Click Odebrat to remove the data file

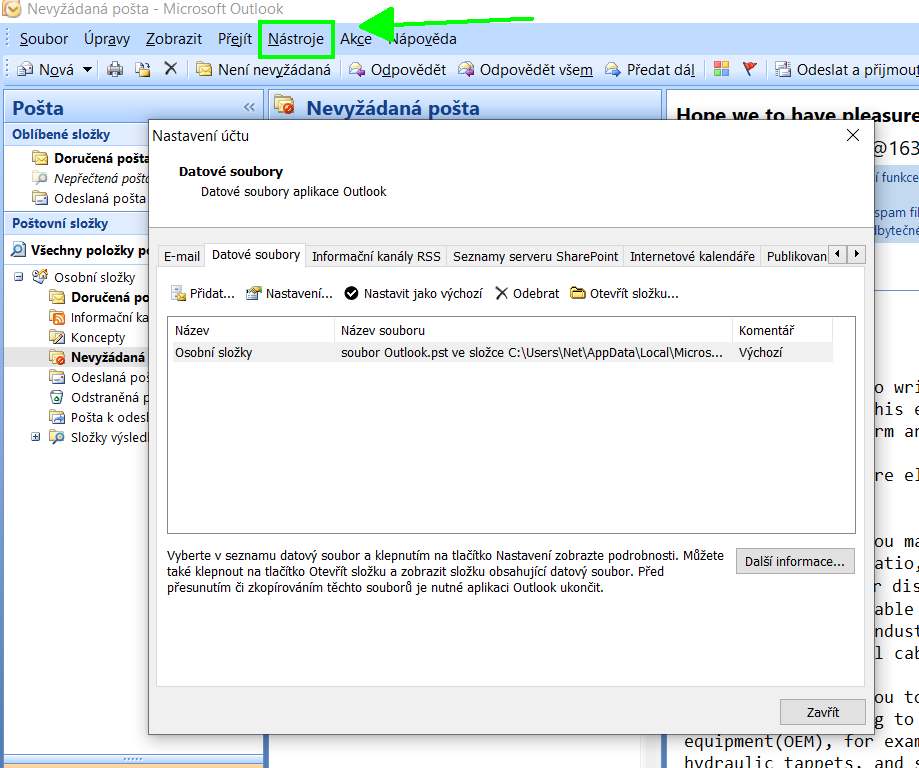click(x=527, y=293)
